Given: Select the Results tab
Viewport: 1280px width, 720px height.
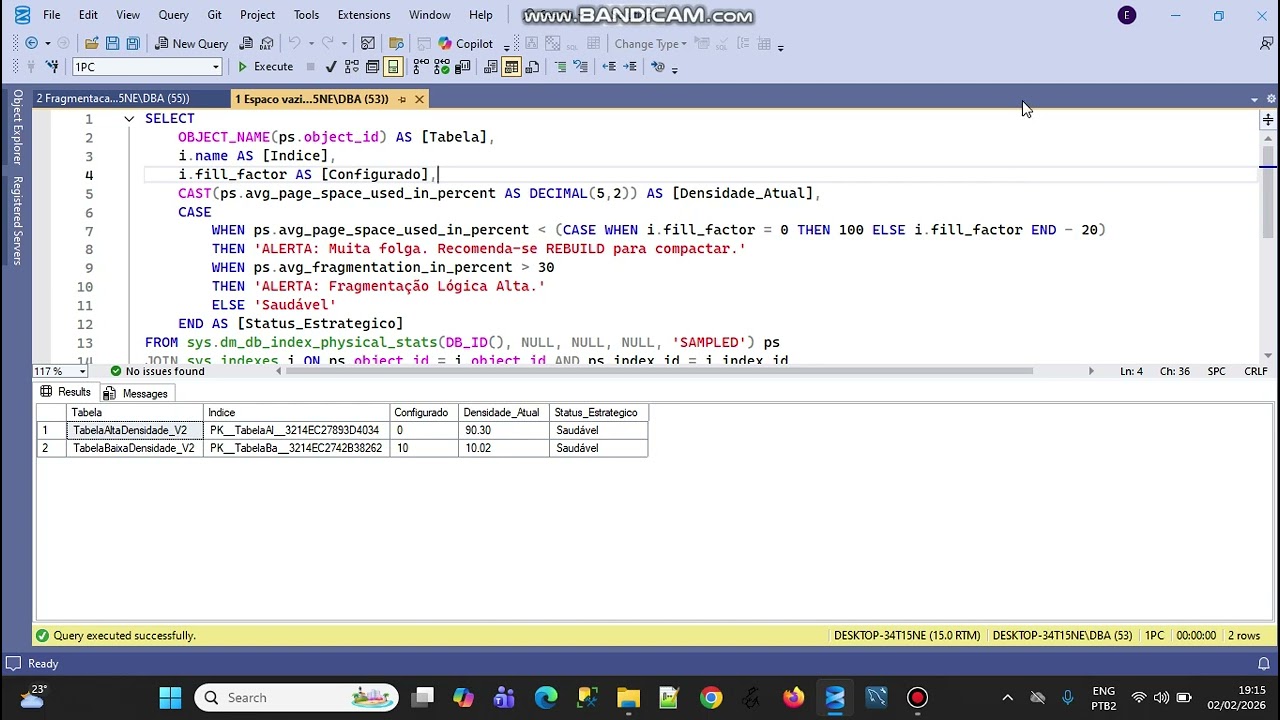Looking at the screenshot, I should [66, 392].
